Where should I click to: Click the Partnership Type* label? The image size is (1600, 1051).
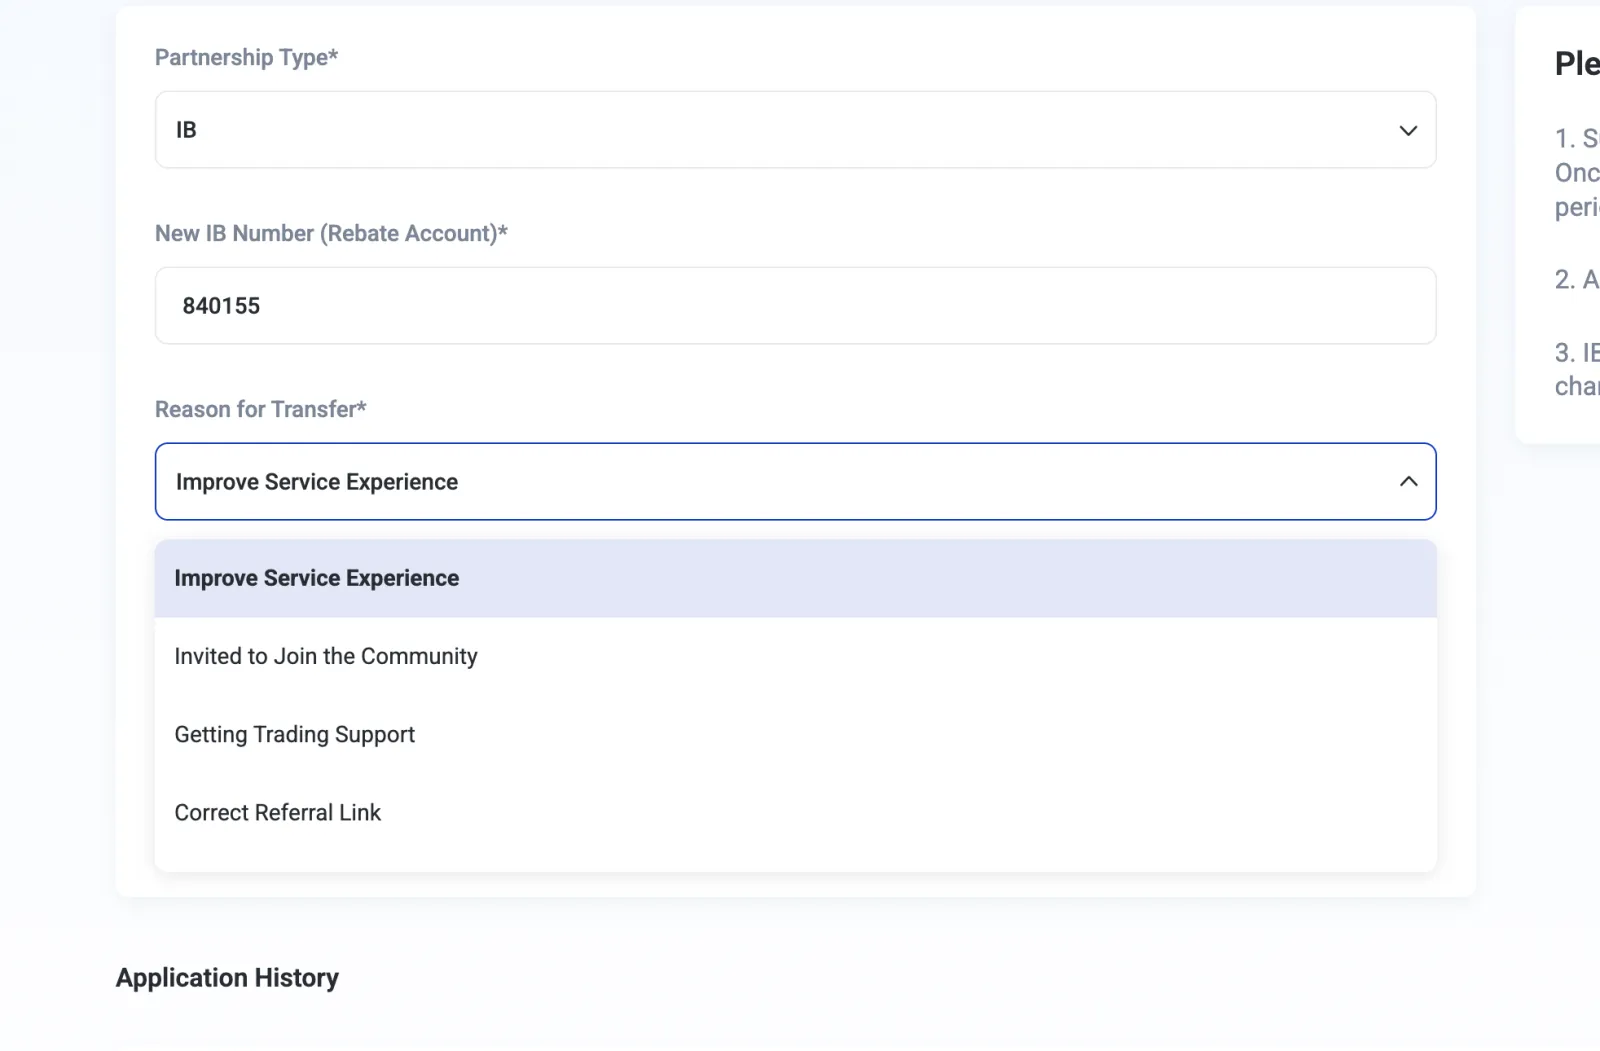[246, 58]
